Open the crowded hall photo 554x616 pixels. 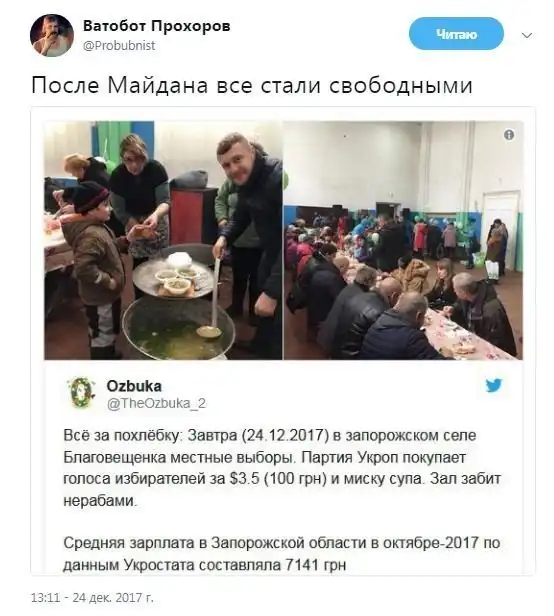(403, 240)
